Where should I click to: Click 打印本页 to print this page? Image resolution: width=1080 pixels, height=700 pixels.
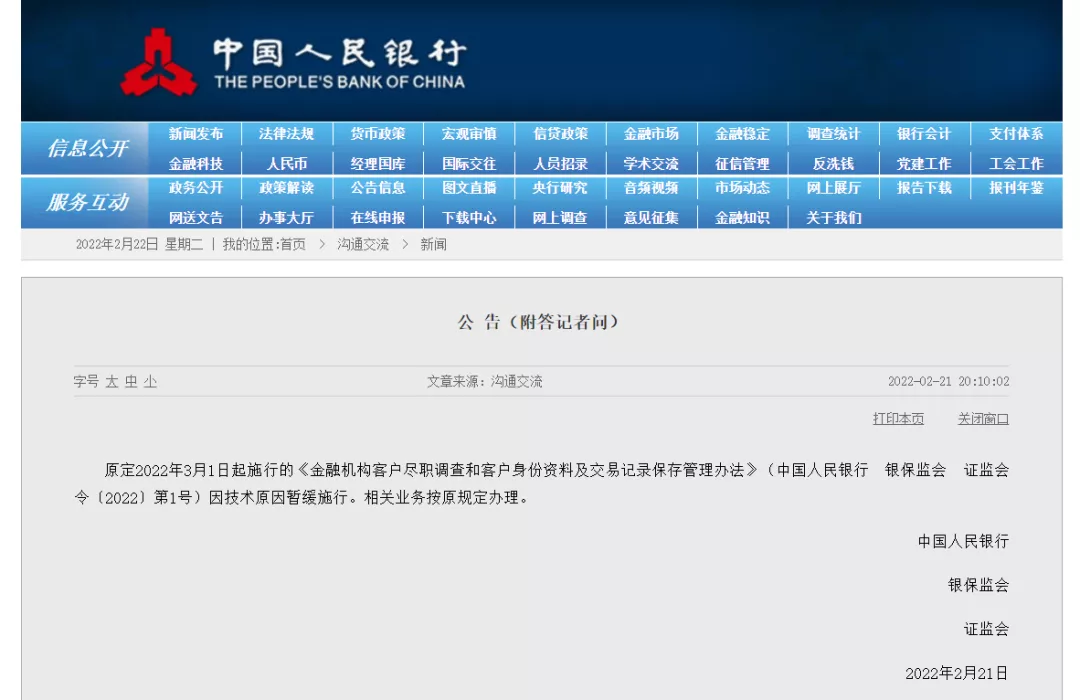[x=897, y=419]
